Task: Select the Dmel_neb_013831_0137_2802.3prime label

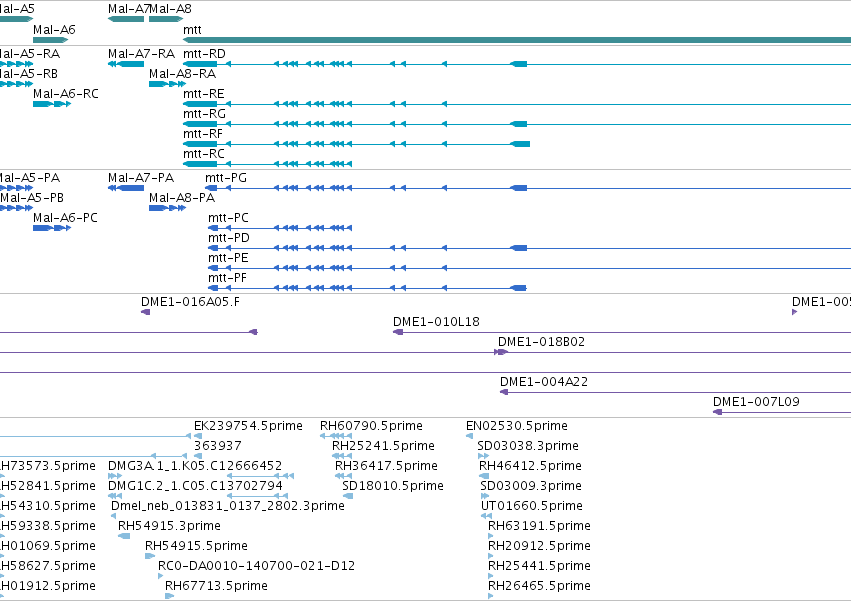Action: 228,507
